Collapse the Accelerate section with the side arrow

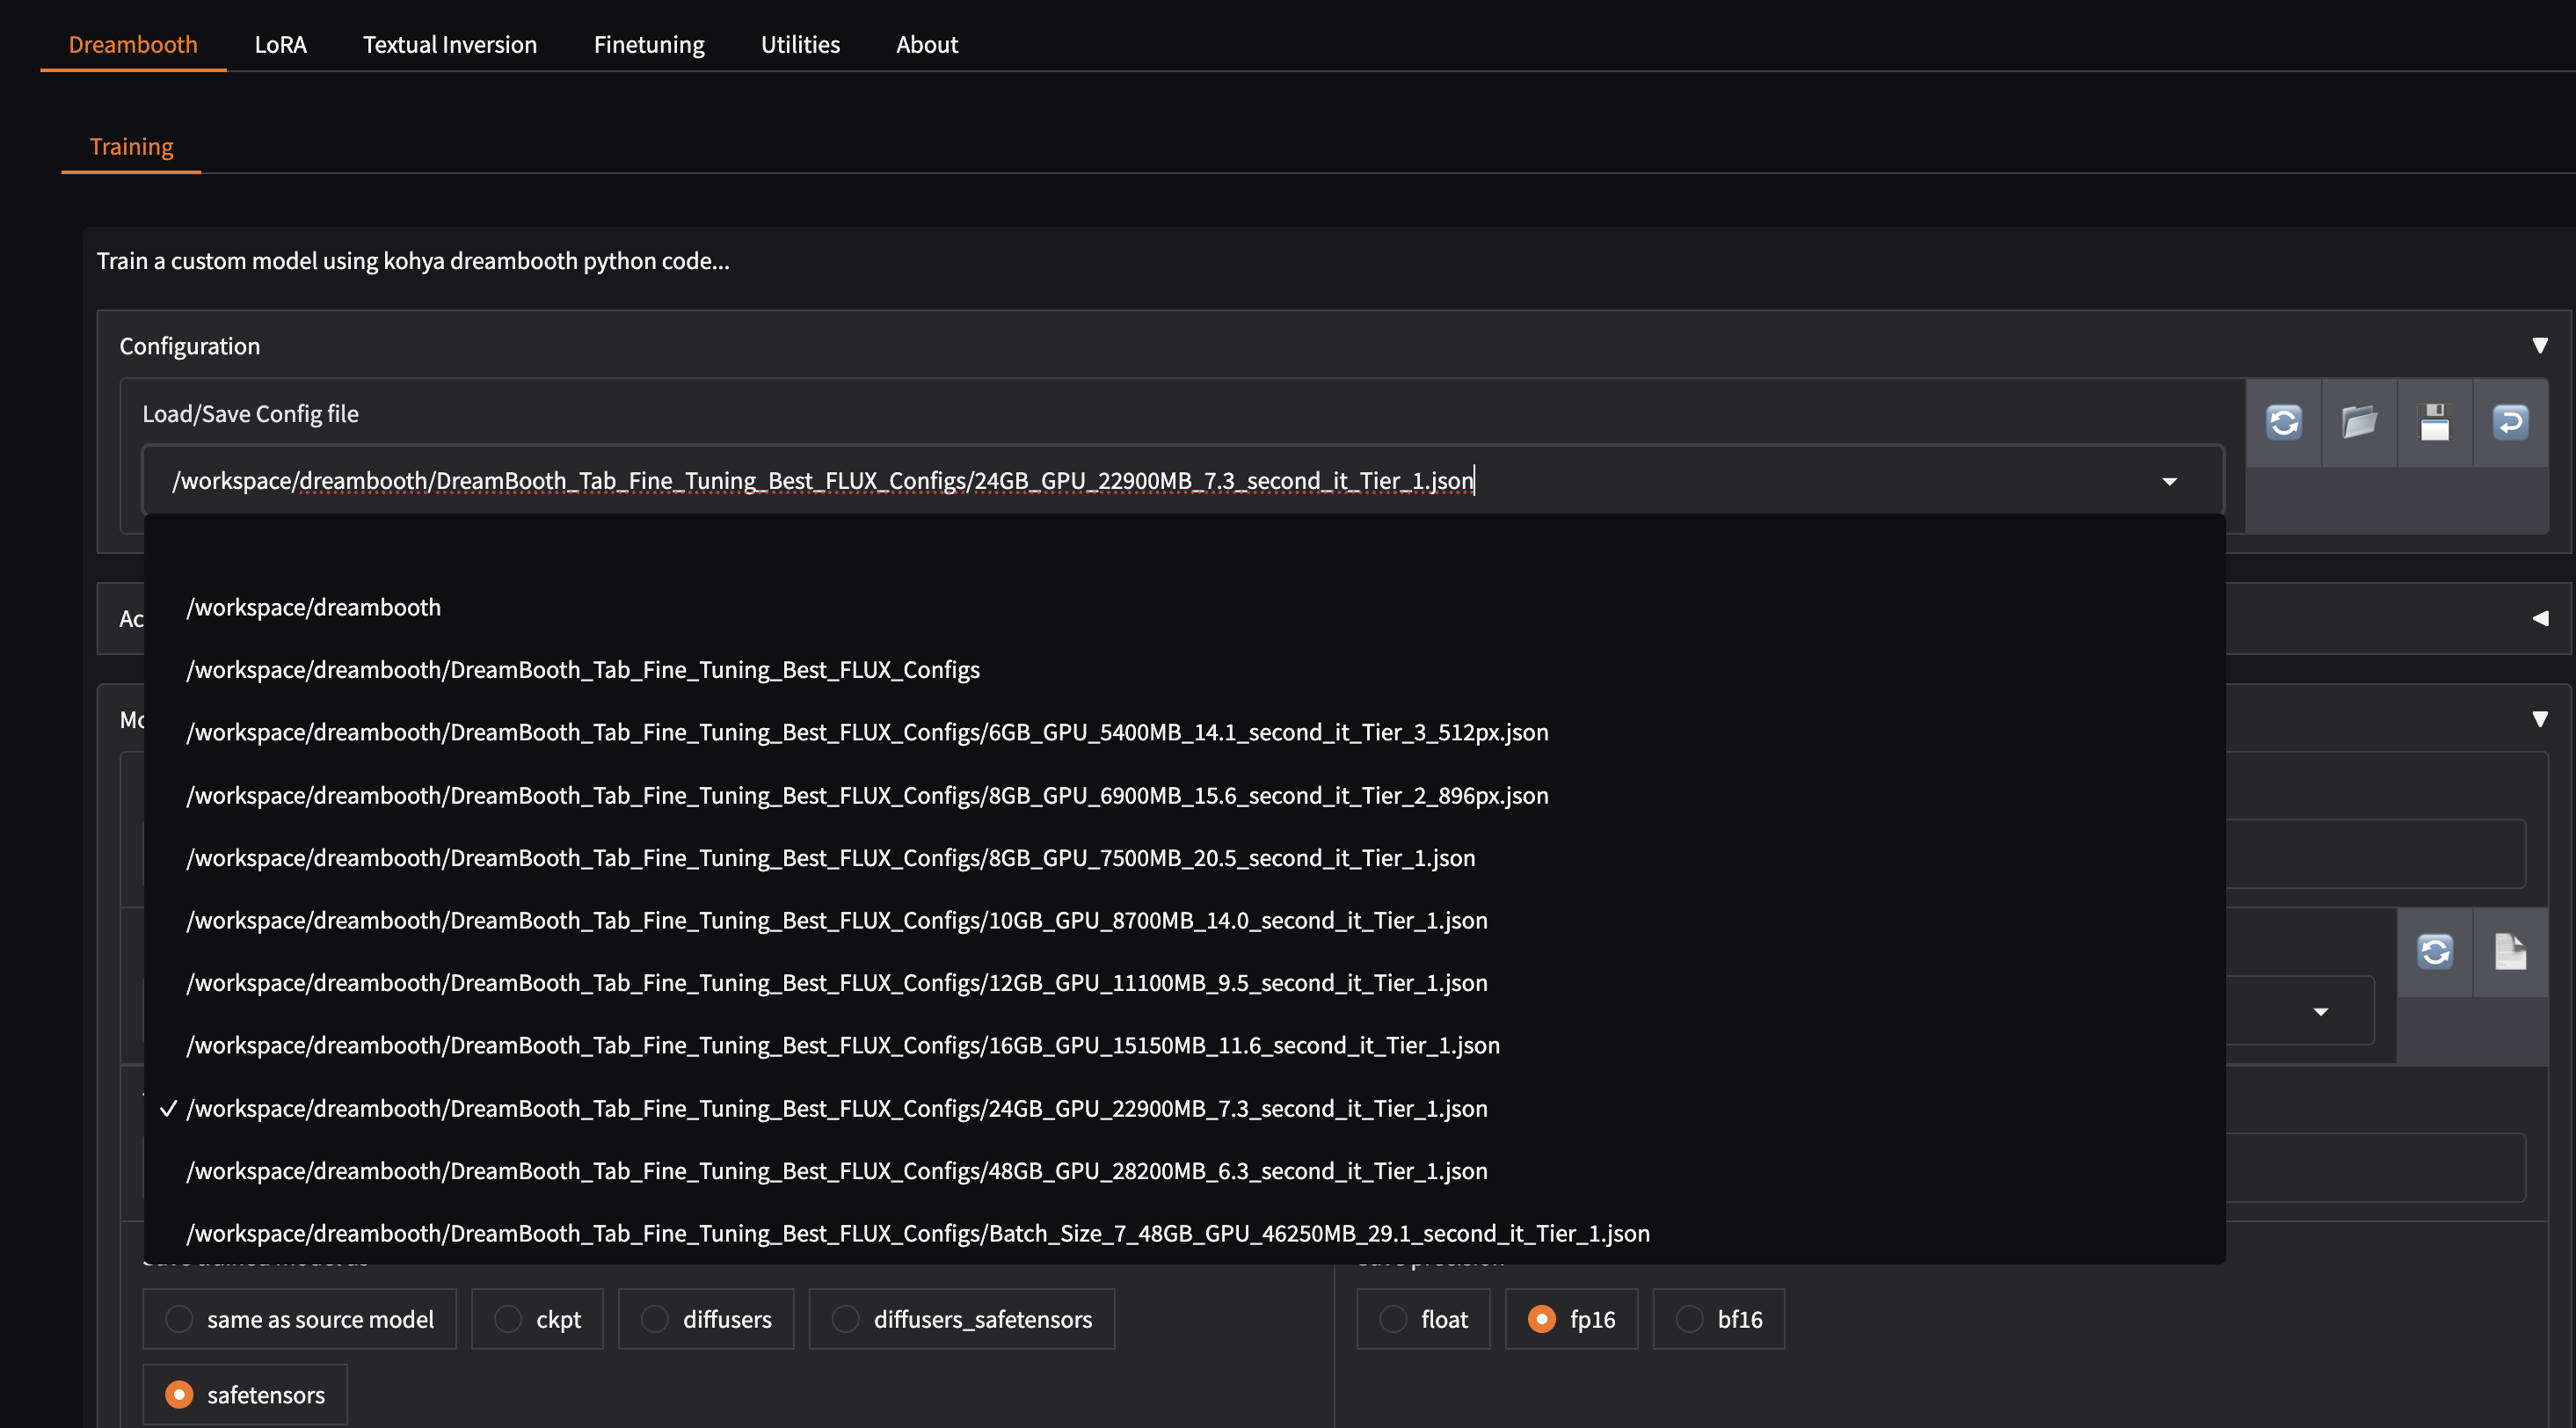2542,618
